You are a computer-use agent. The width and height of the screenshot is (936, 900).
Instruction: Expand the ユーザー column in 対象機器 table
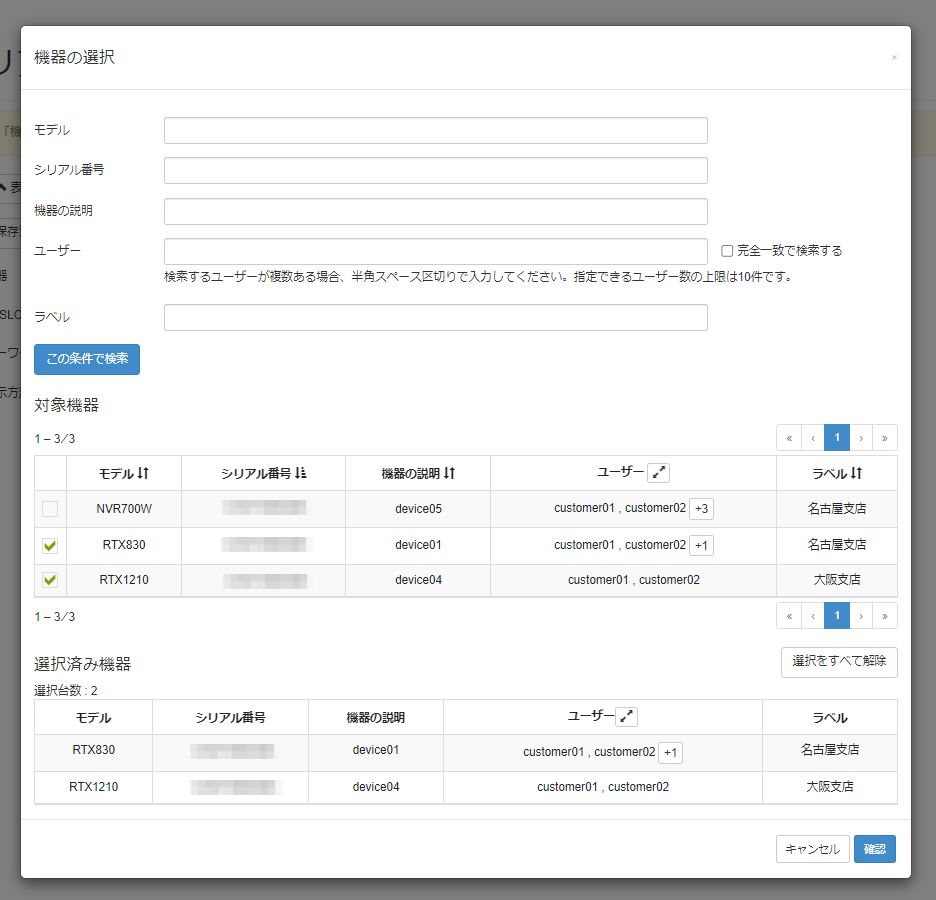pos(658,472)
